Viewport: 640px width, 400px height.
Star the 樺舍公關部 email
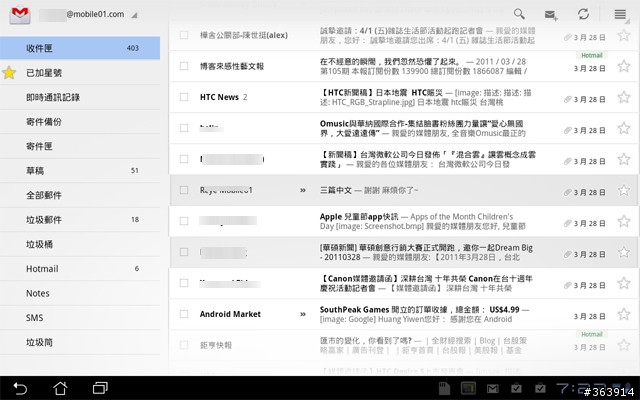point(624,35)
